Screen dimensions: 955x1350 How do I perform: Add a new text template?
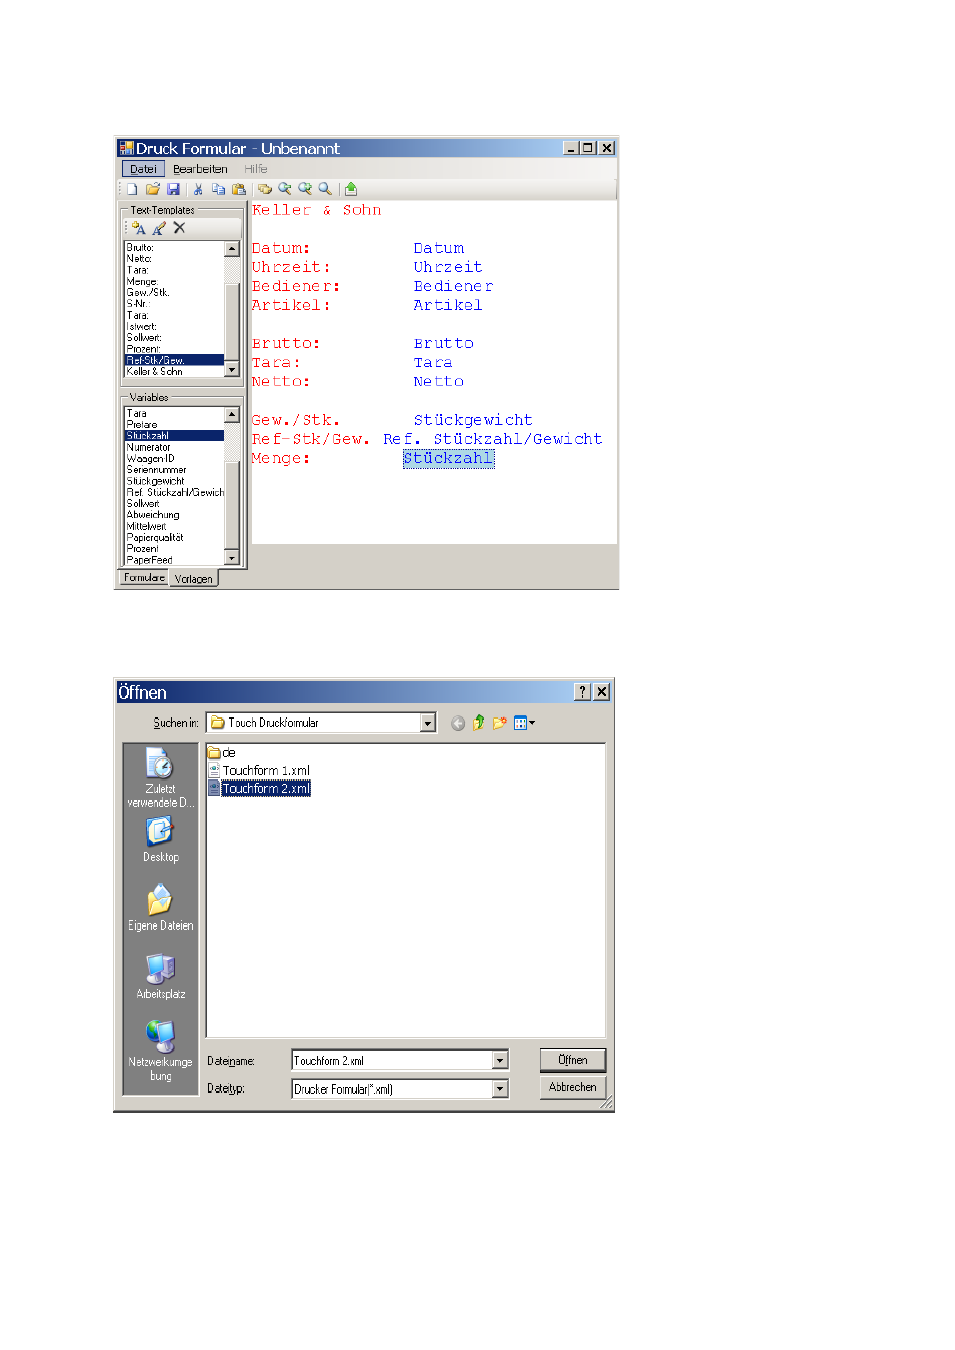(139, 228)
